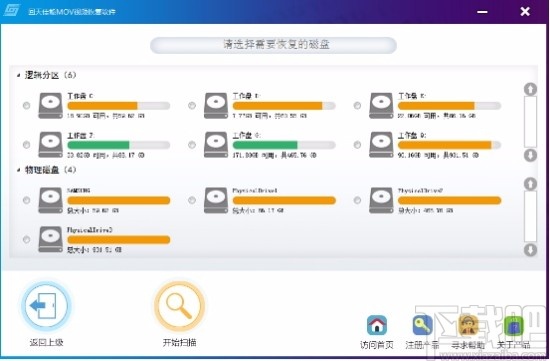Screen dimensions: 550x361
Task: Open 寻求帮助 support icon
Action: [468, 325]
